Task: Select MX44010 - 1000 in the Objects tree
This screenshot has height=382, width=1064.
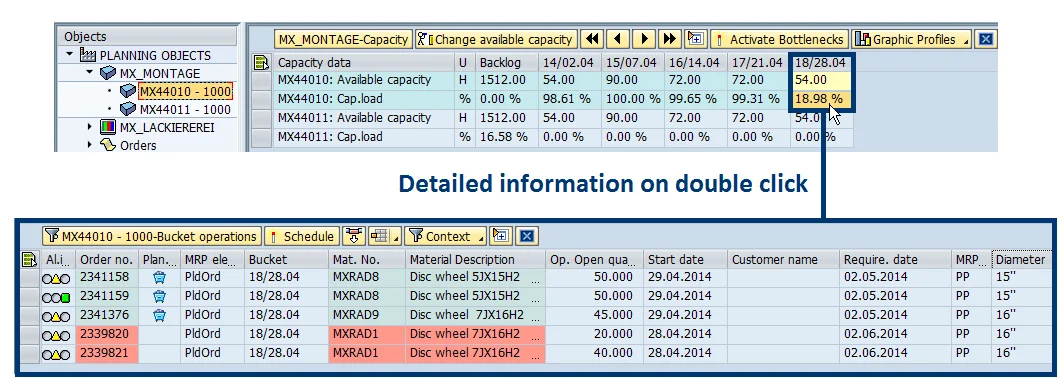Action: coord(185,91)
